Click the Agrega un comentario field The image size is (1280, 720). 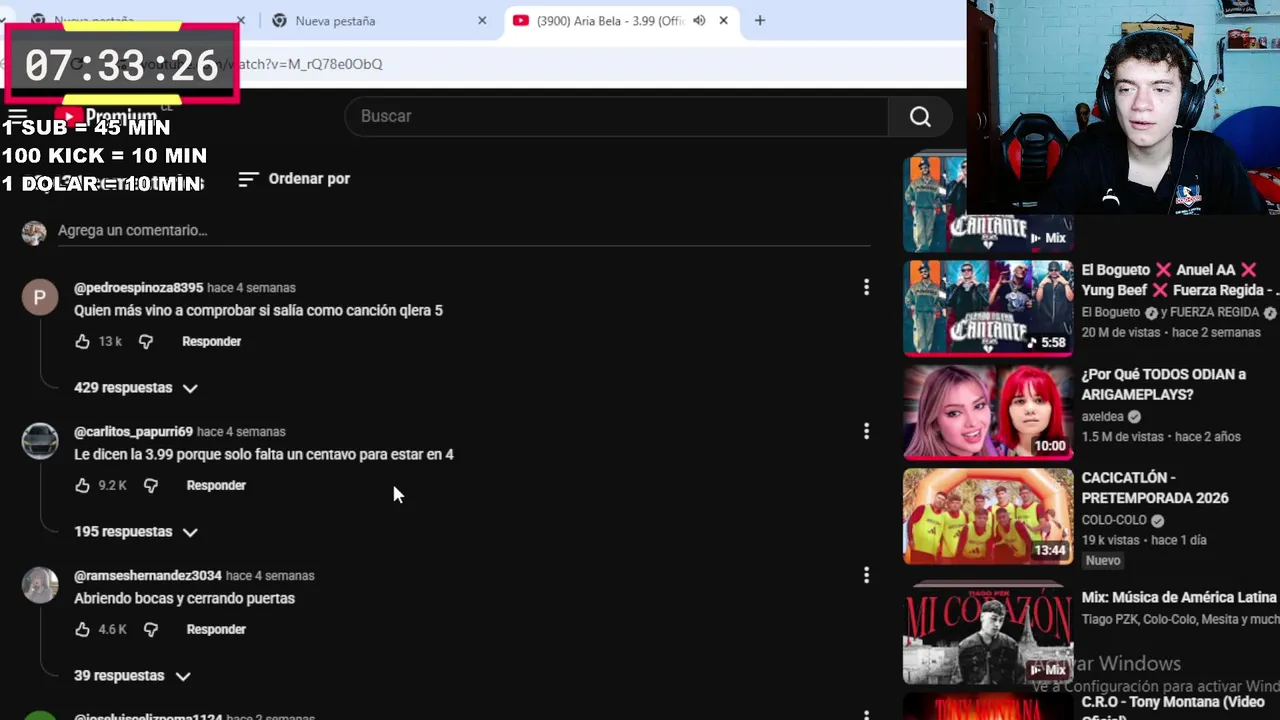tap(464, 230)
